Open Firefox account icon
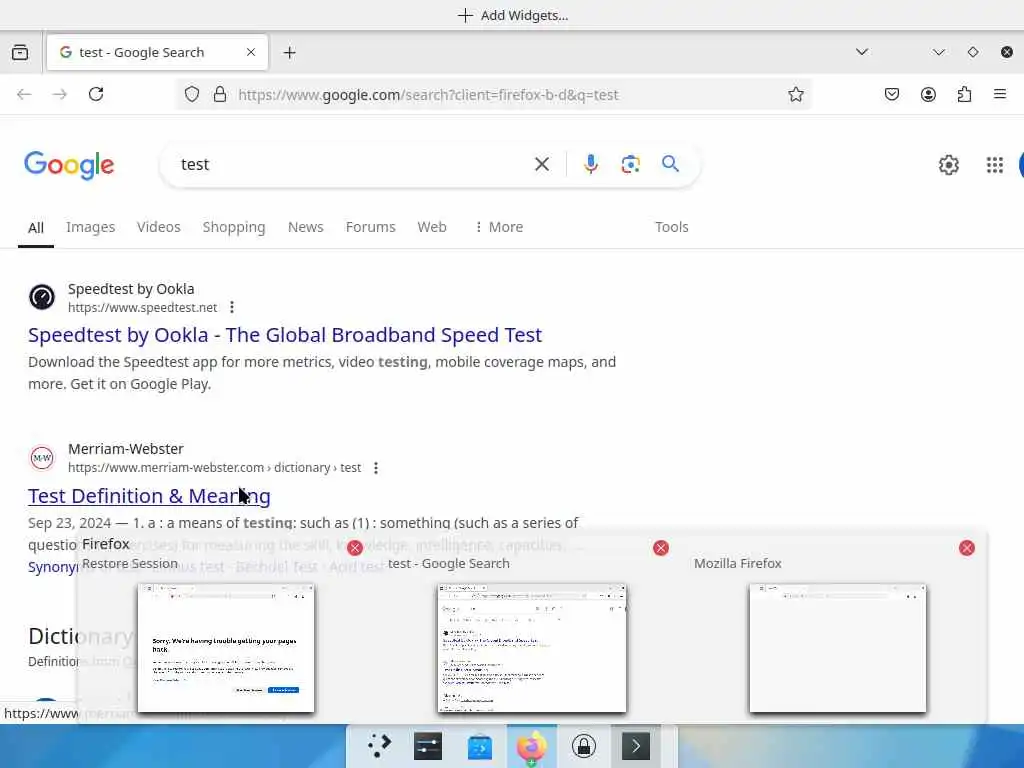 coord(928,95)
